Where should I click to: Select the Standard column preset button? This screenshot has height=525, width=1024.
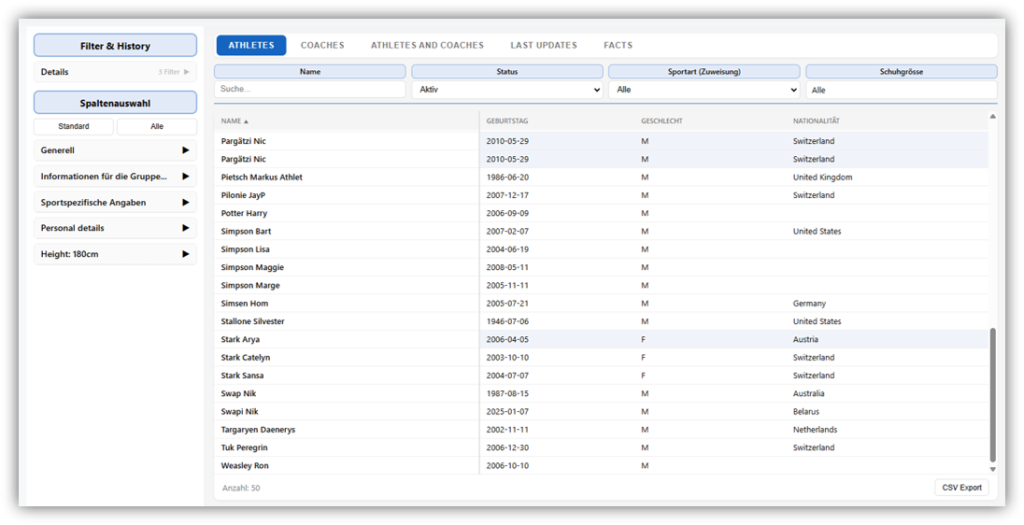(x=73, y=126)
